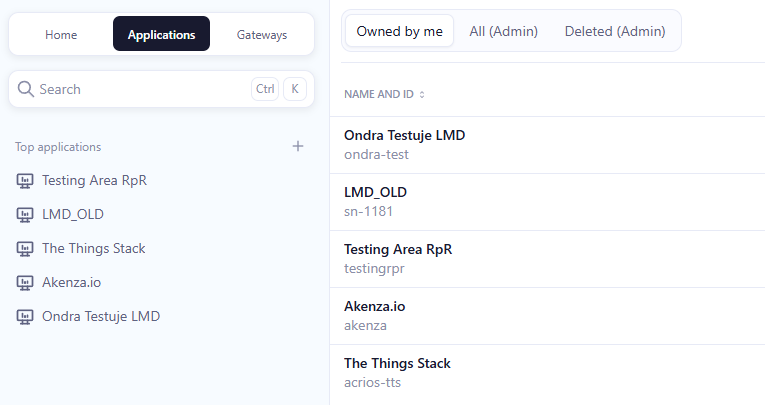This screenshot has height=405, width=765.
Task: Focus the Search input field
Action: [x=140, y=89]
